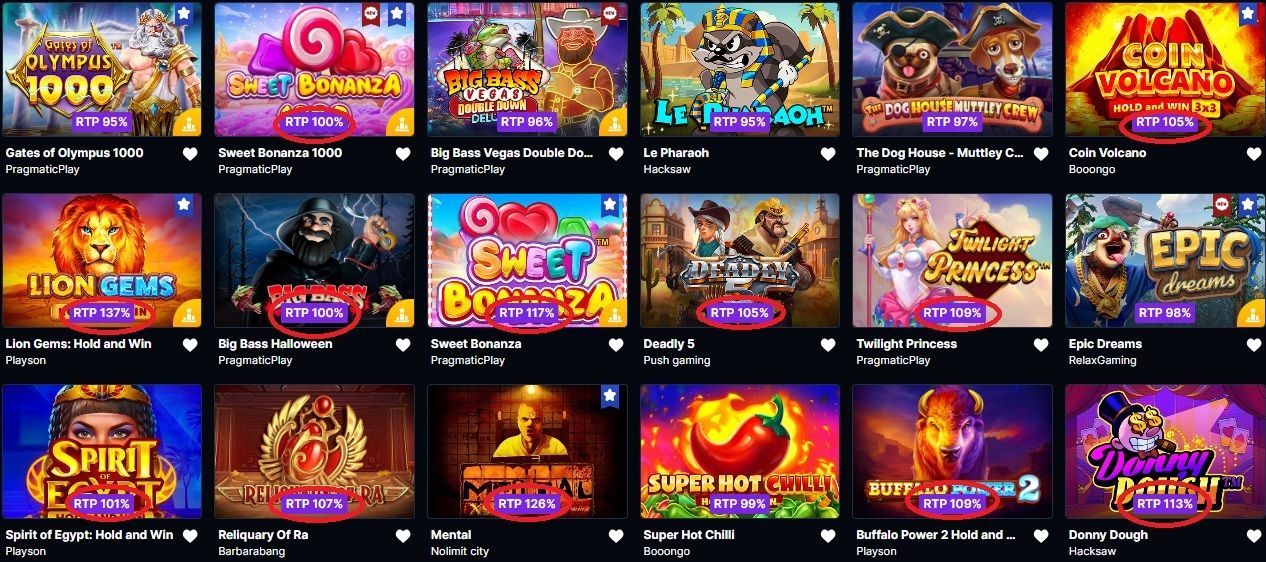Toggle the heart next to Sweet Bonanza 1000

pos(403,154)
